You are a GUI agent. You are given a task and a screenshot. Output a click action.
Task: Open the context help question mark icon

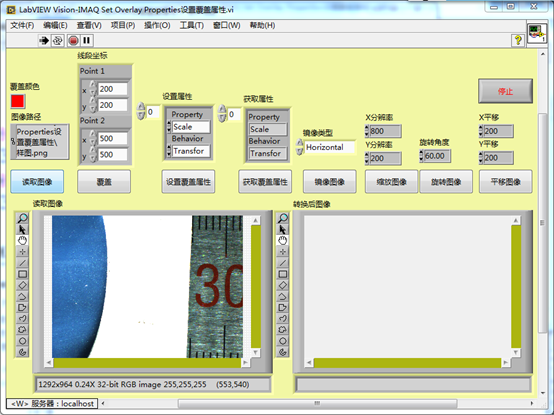click(518, 40)
